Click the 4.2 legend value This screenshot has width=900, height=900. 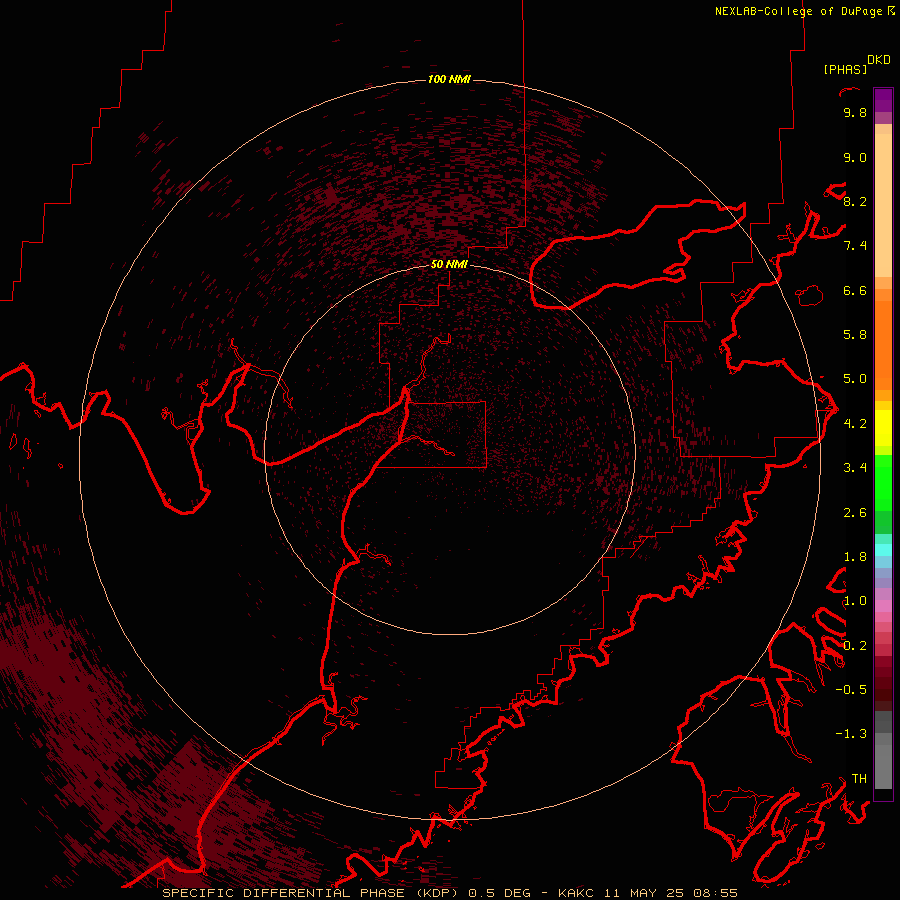click(x=855, y=424)
